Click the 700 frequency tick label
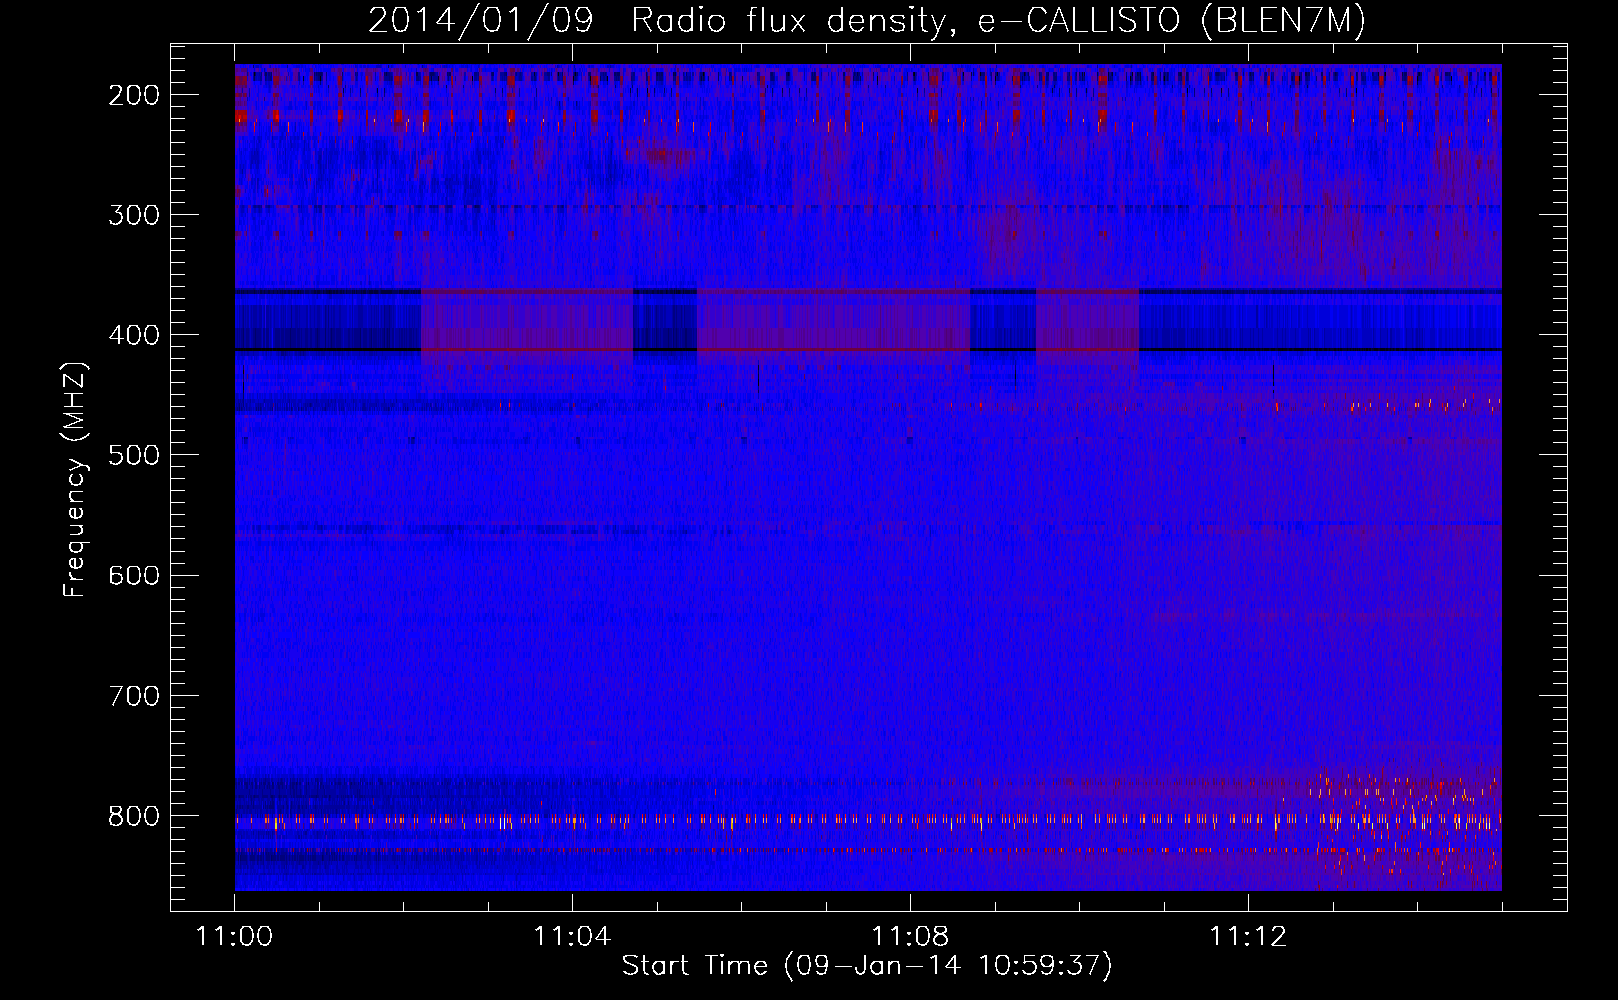 tap(133, 695)
